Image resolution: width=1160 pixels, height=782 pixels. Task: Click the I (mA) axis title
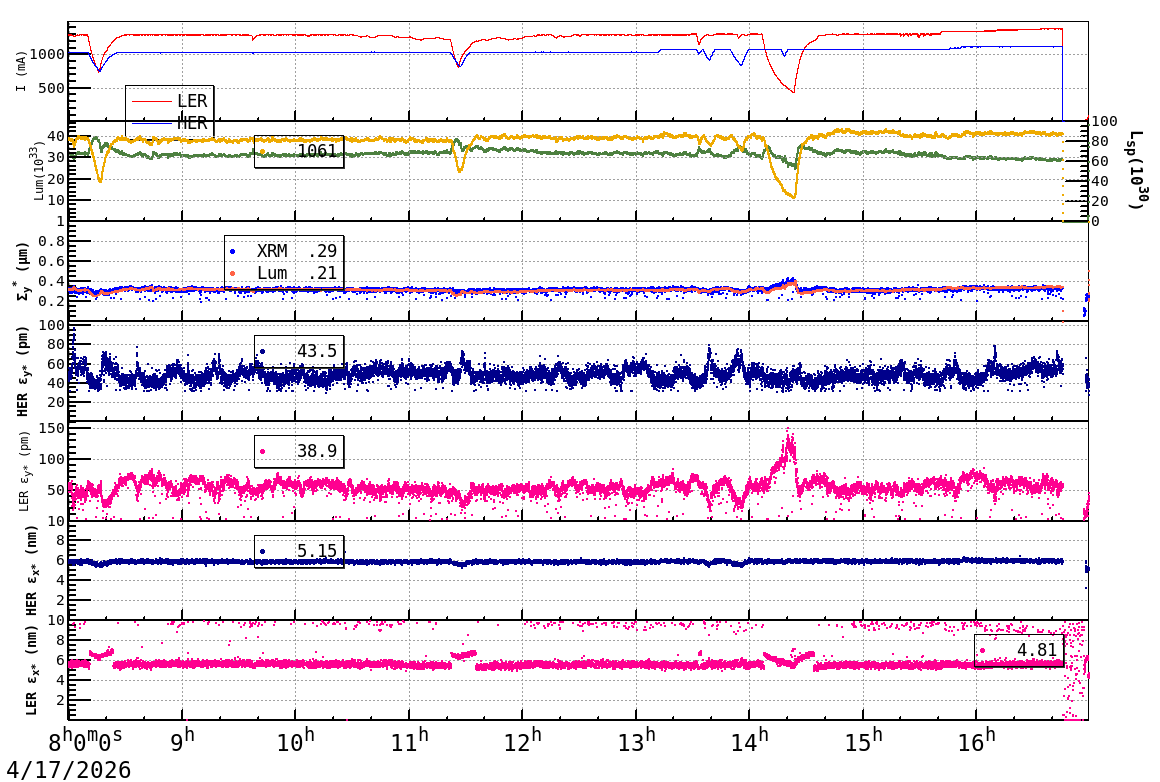[x=21, y=72]
